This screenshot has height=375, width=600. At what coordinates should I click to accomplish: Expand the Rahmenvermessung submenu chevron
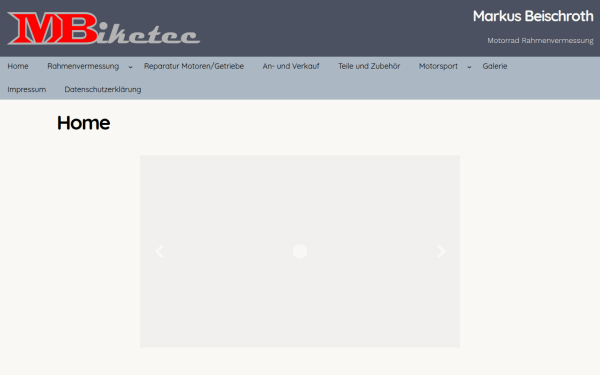130,67
